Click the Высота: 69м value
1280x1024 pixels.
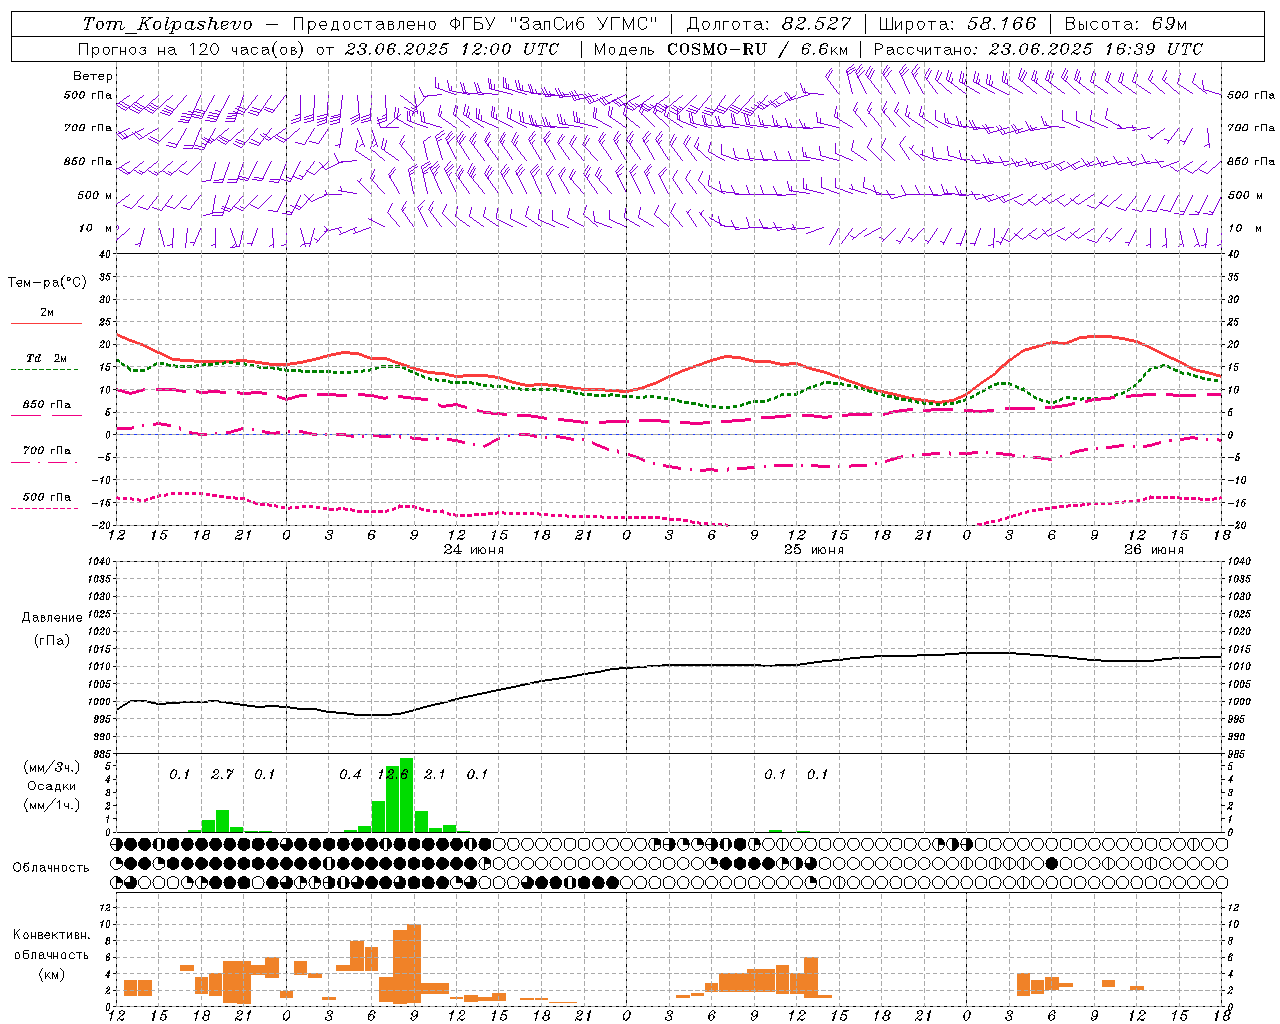[1126, 24]
